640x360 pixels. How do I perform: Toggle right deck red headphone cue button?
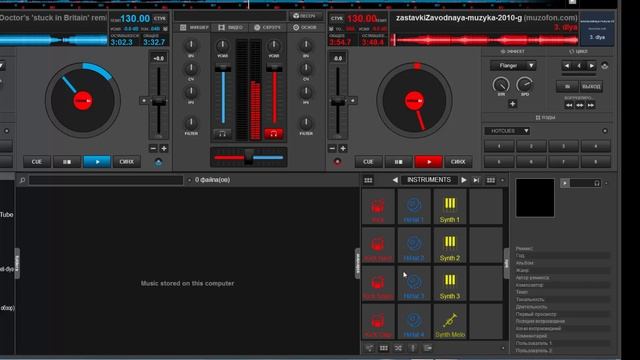coord(273,133)
